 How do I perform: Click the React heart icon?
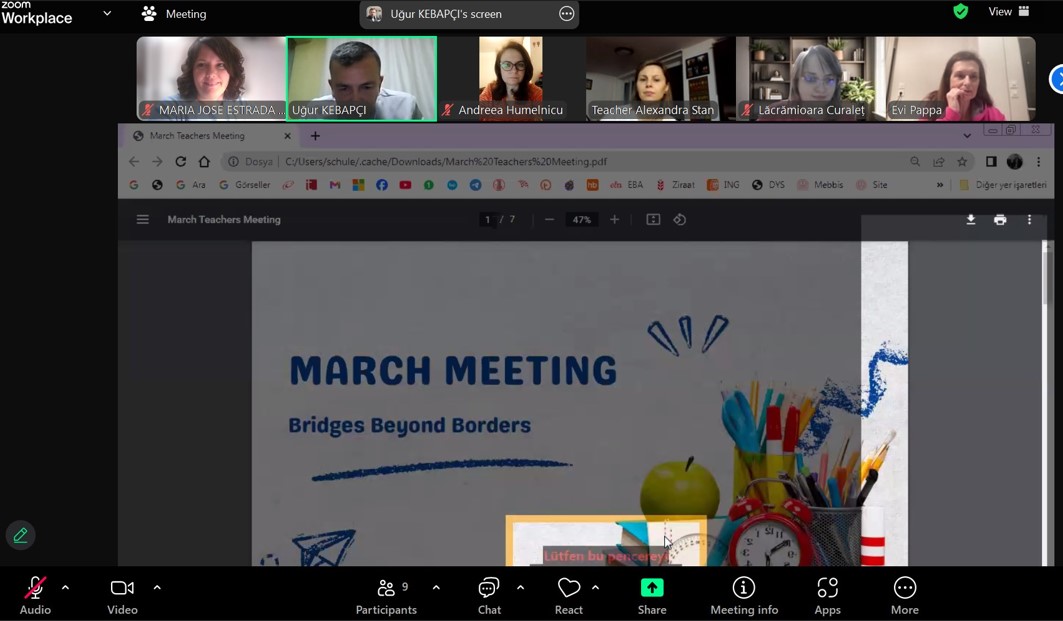[569, 596]
